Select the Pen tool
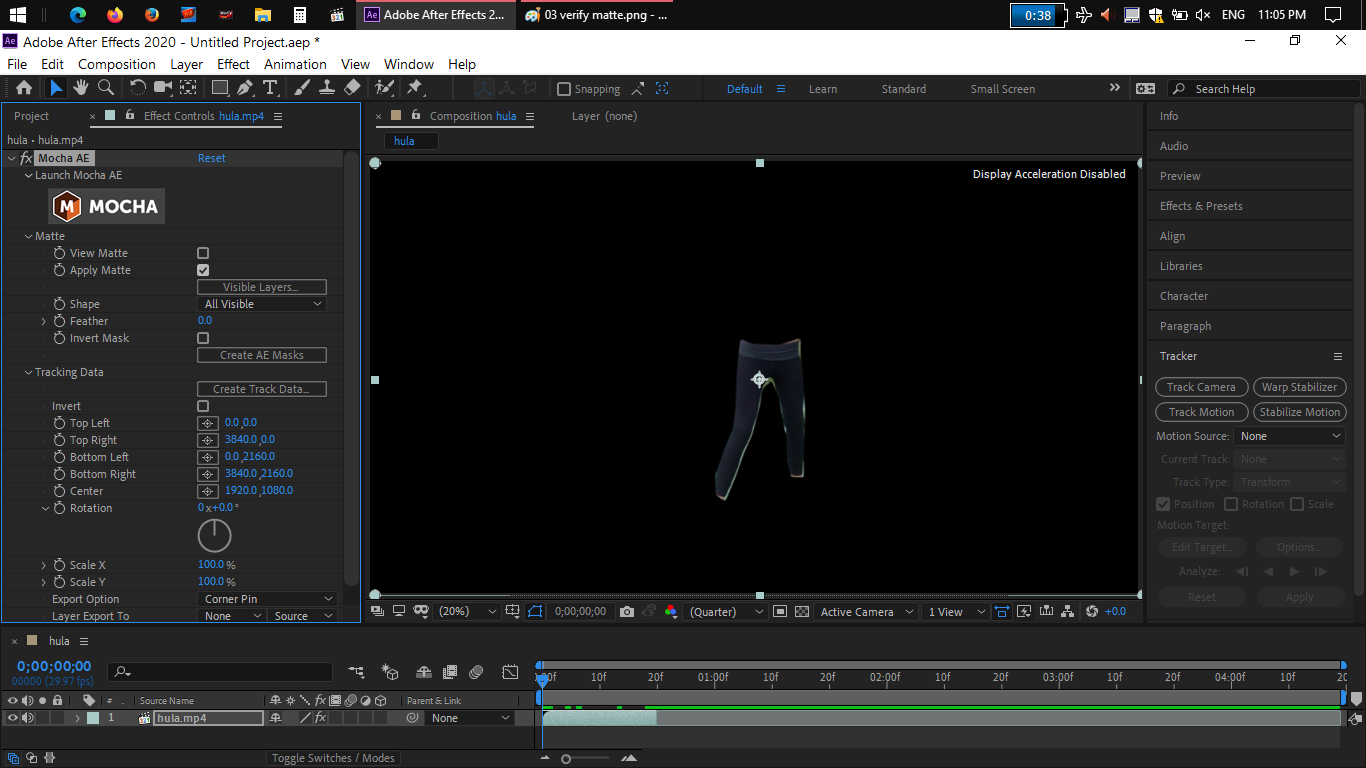The width and height of the screenshot is (1366, 768). [245, 88]
